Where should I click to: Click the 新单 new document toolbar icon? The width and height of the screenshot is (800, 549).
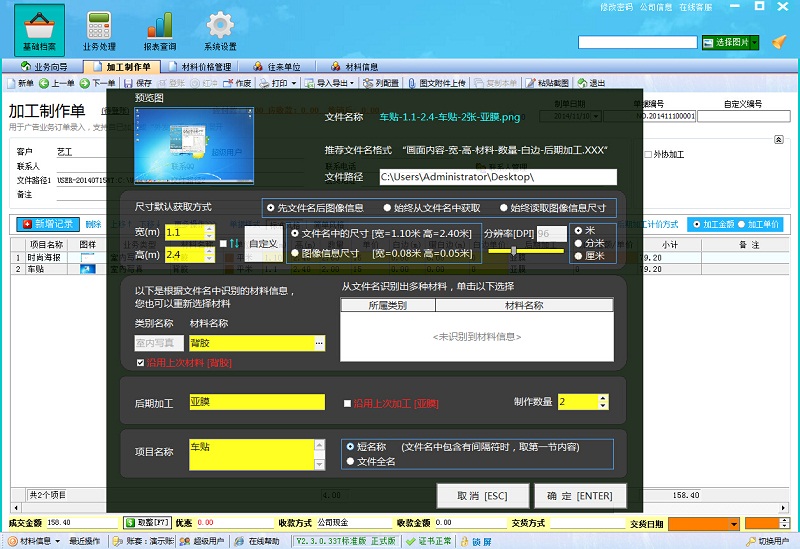tap(20, 83)
